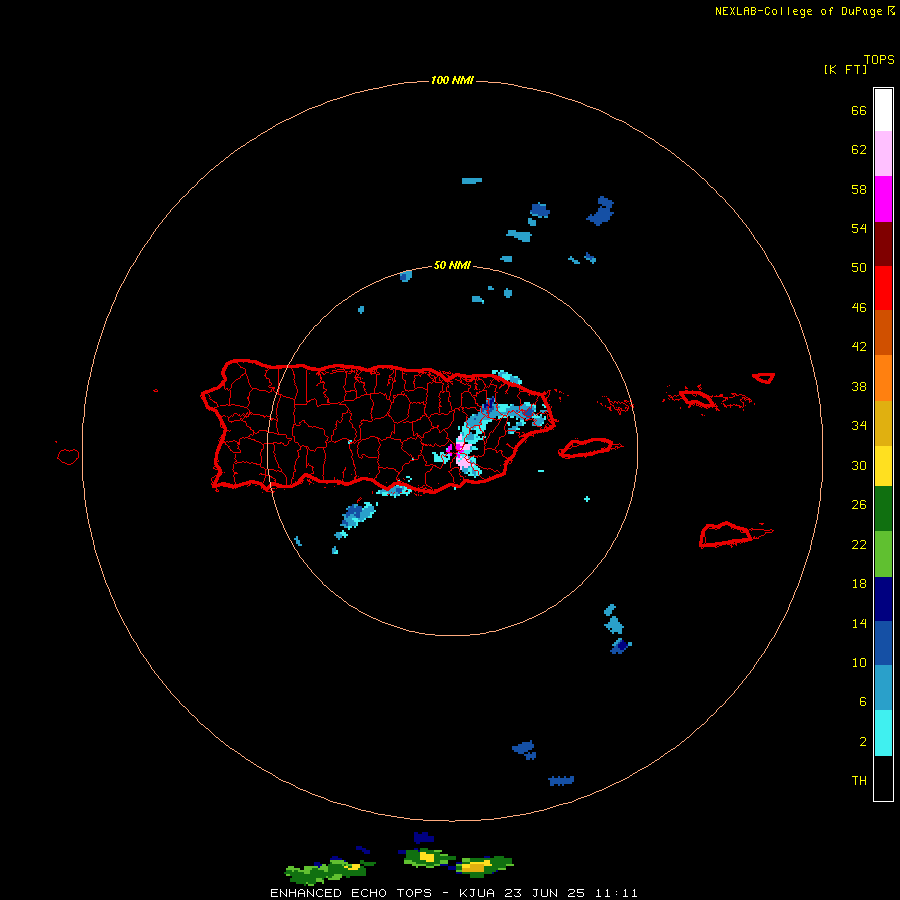Viewport: 900px width, 900px height.
Task: Pick the light green color bar segment
Action: [x=883, y=554]
